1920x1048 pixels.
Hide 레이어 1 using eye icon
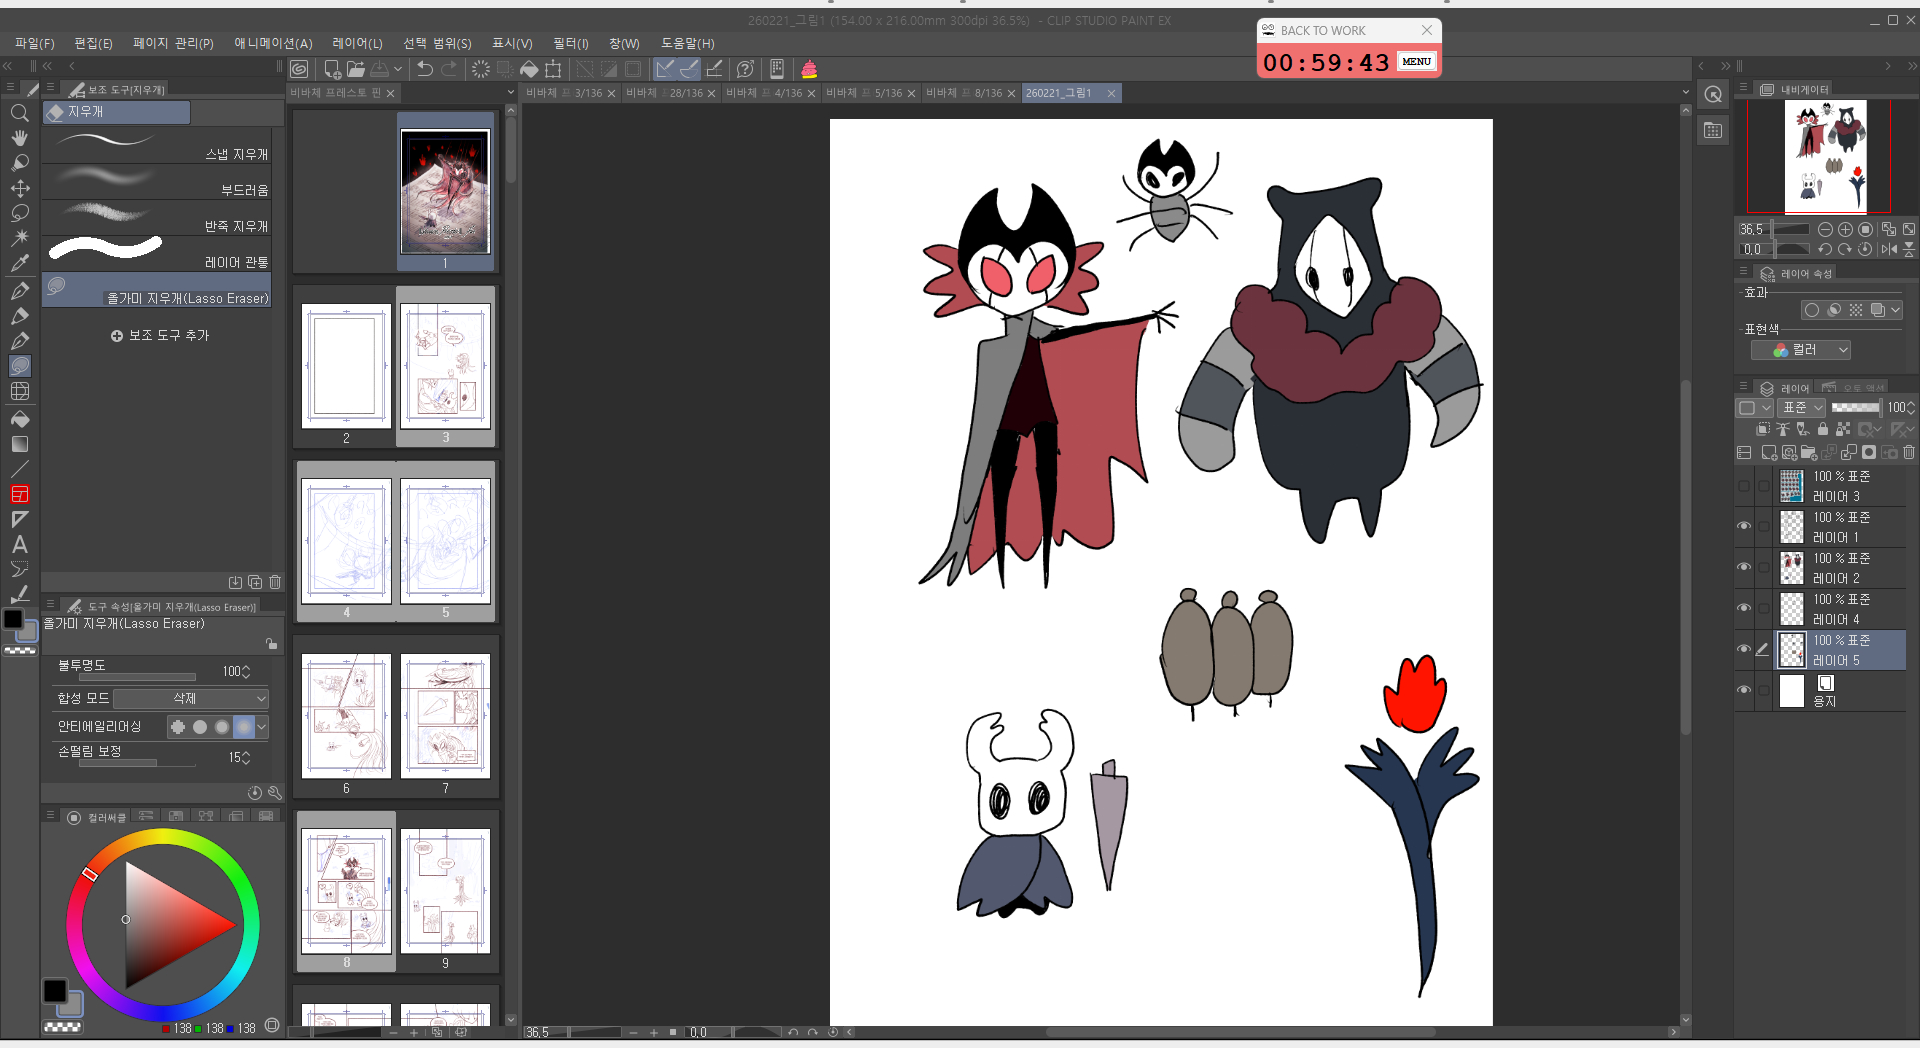[x=1744, y=526]
